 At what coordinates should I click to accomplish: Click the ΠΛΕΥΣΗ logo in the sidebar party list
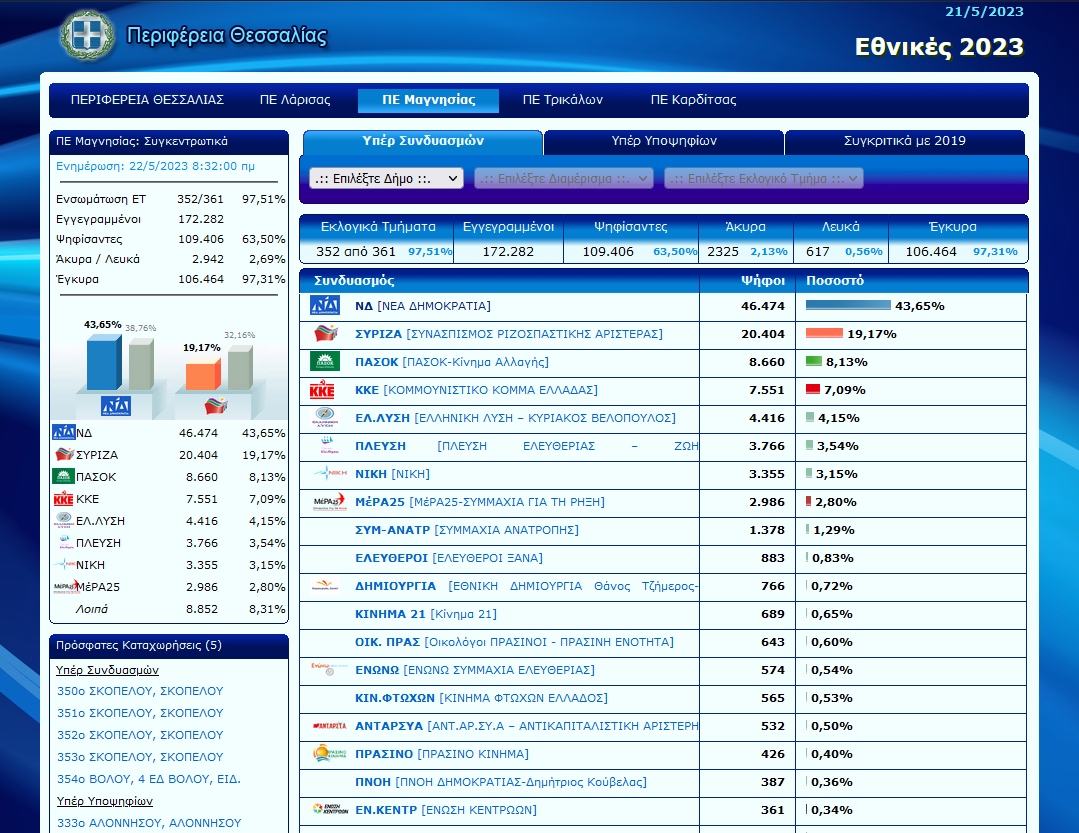(66, 543)
